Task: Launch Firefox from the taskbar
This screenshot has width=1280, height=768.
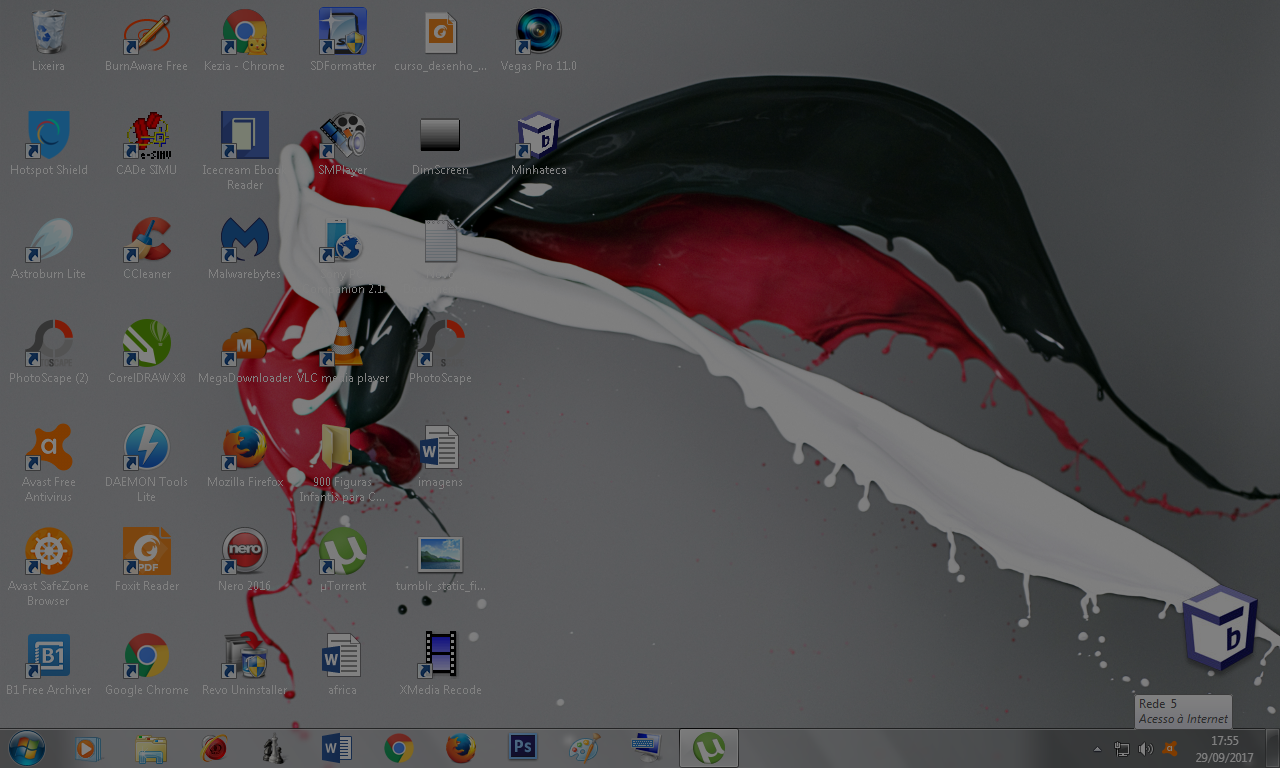Action: point(461,747)
